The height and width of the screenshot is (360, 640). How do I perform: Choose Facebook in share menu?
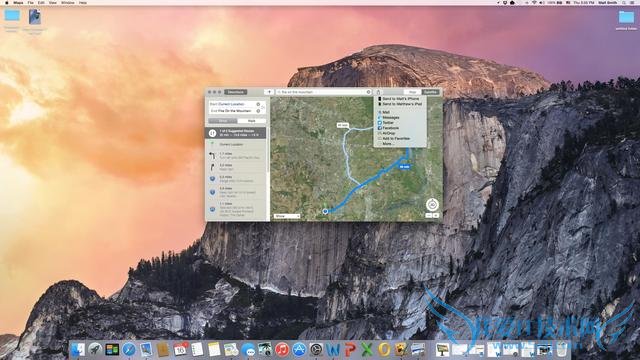tap(400, 128)
